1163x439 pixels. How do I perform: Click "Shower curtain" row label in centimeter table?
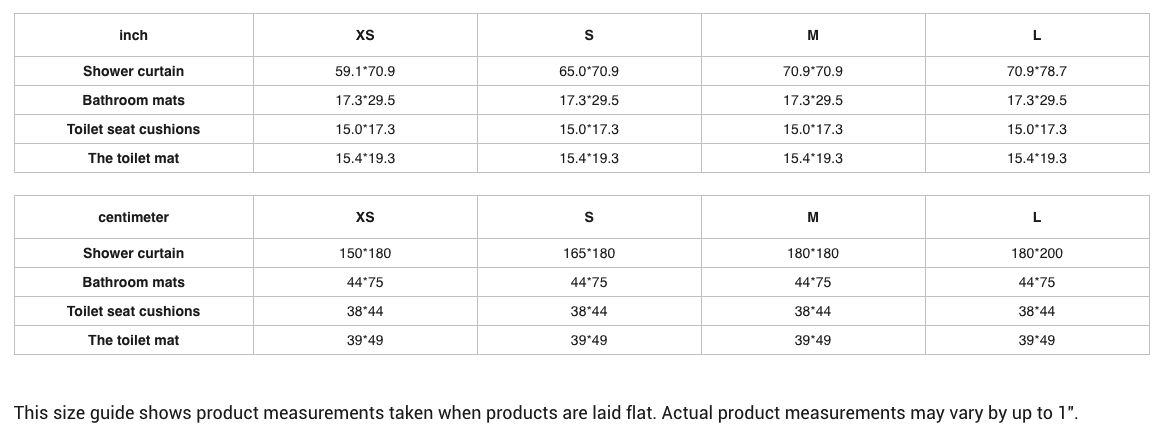pyautogui.click(x=133, y=253)
